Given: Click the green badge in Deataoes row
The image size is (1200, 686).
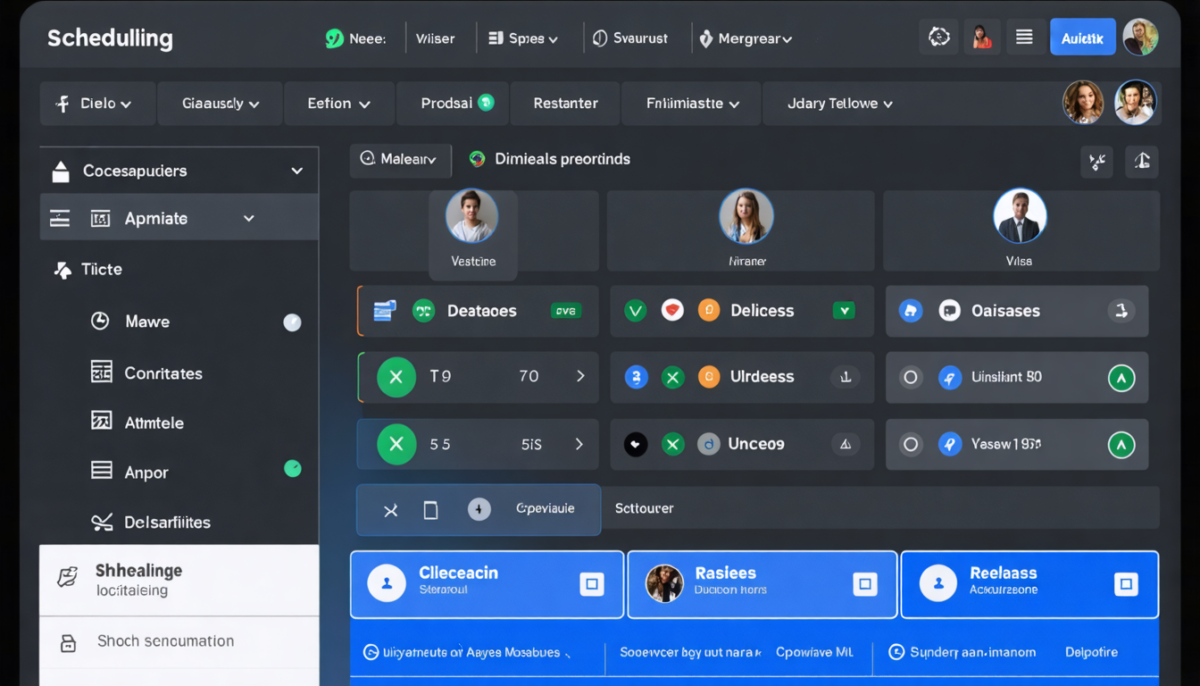Looking at the screenshot, I should click(565, 311).
